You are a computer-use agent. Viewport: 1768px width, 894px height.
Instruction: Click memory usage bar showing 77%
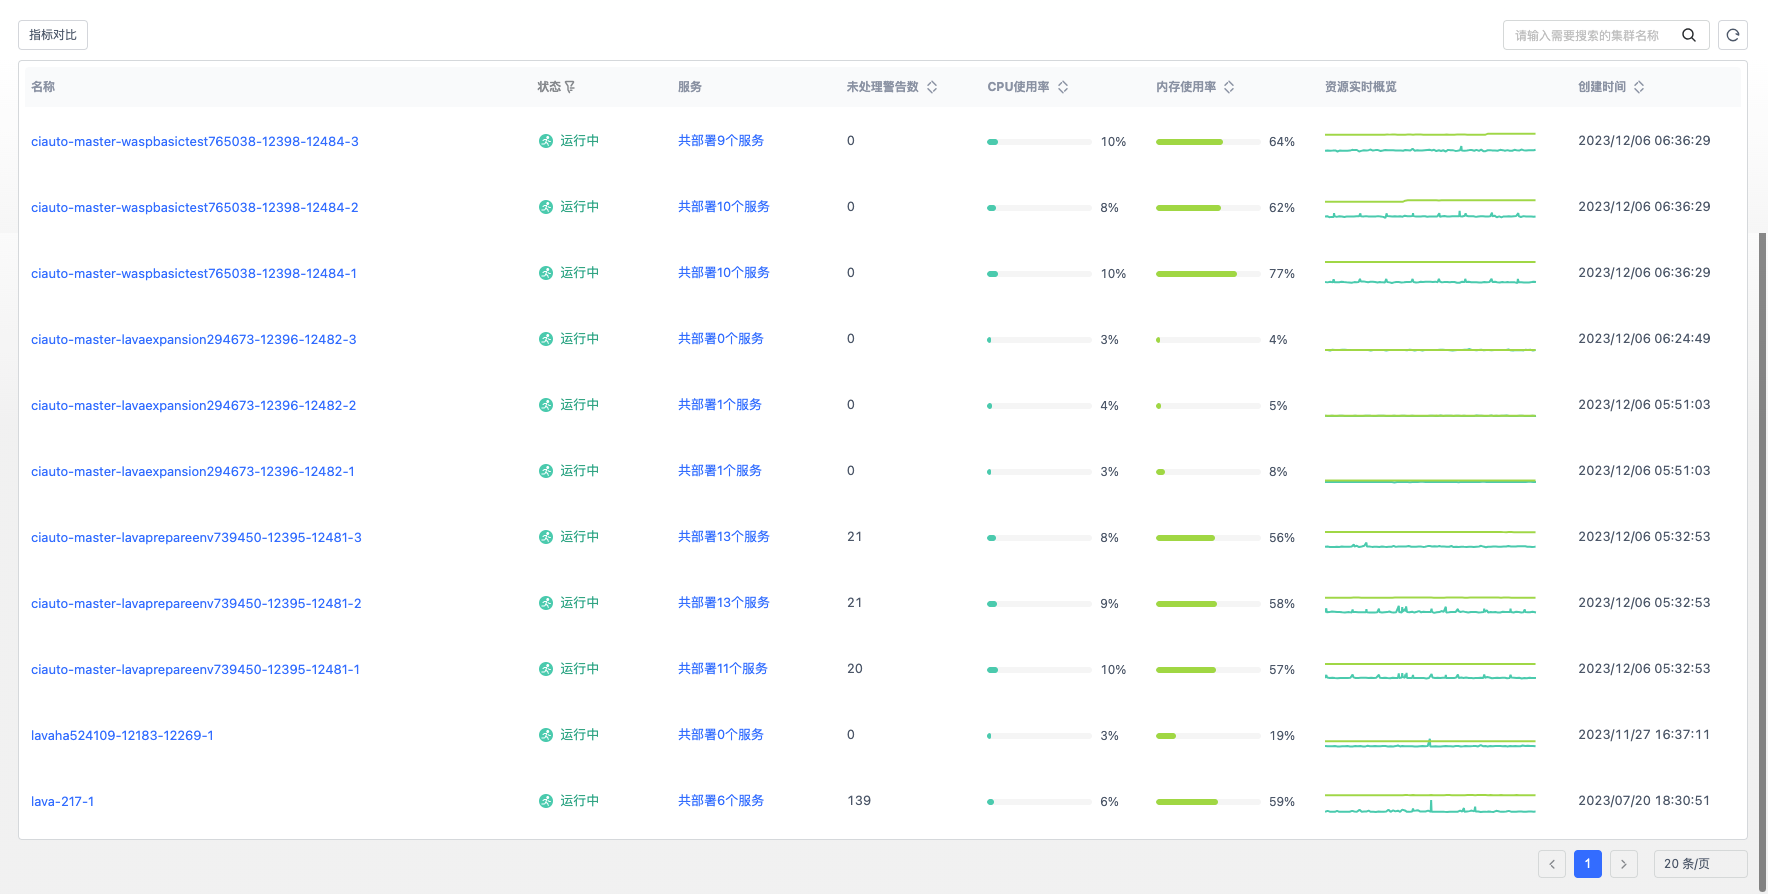coord(1208,274)
